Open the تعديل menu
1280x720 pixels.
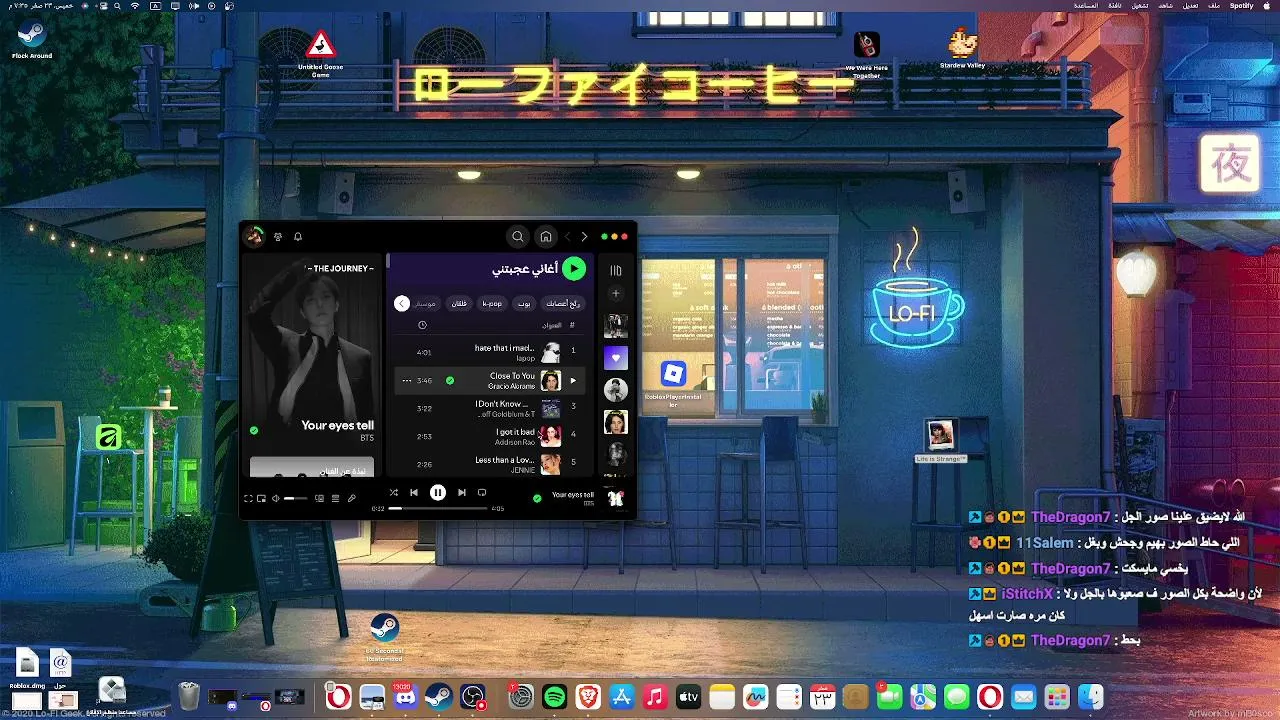(x=1189, y=6)
